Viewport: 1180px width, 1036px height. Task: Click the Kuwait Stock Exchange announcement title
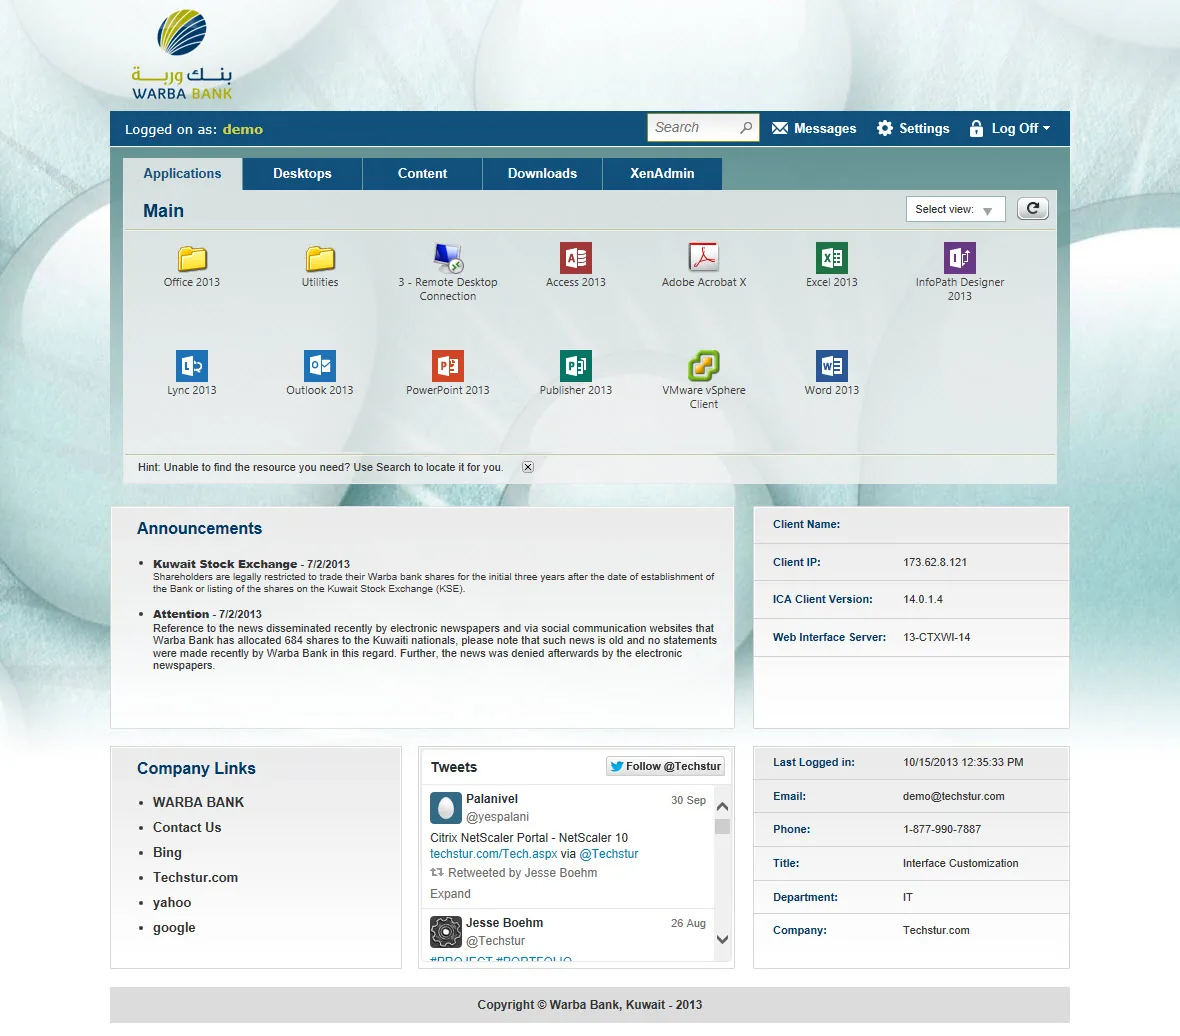click(x=225, y=564)
